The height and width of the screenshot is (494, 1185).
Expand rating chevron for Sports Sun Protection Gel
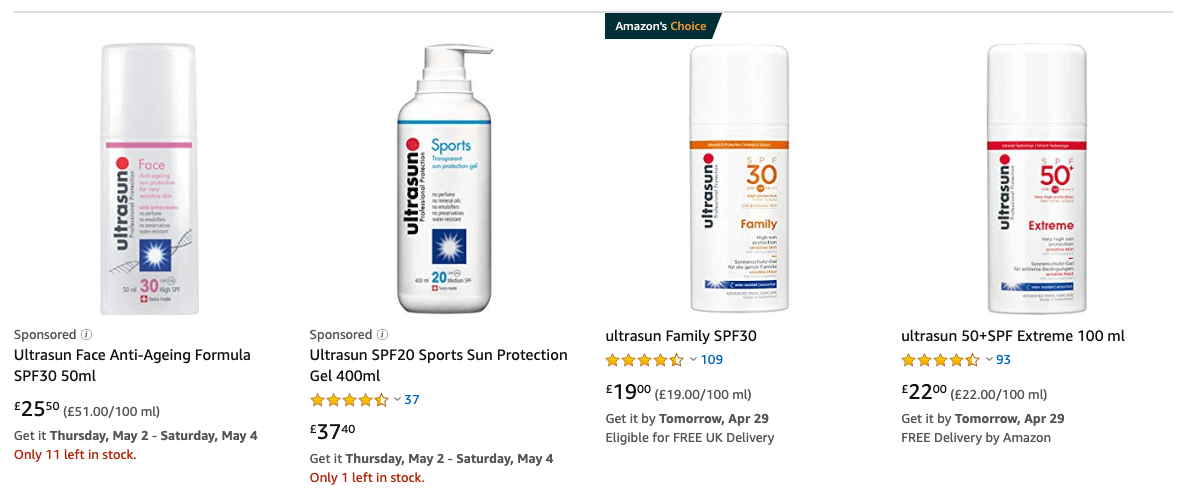pos(397,400)
